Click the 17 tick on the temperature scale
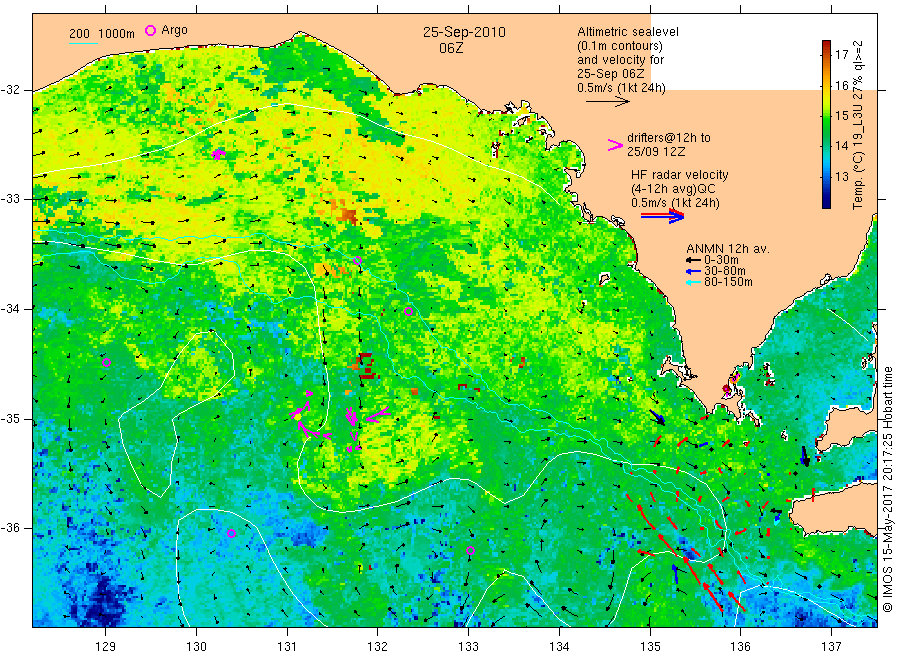Viewport: 900px width, 660px height. (841, 55)
